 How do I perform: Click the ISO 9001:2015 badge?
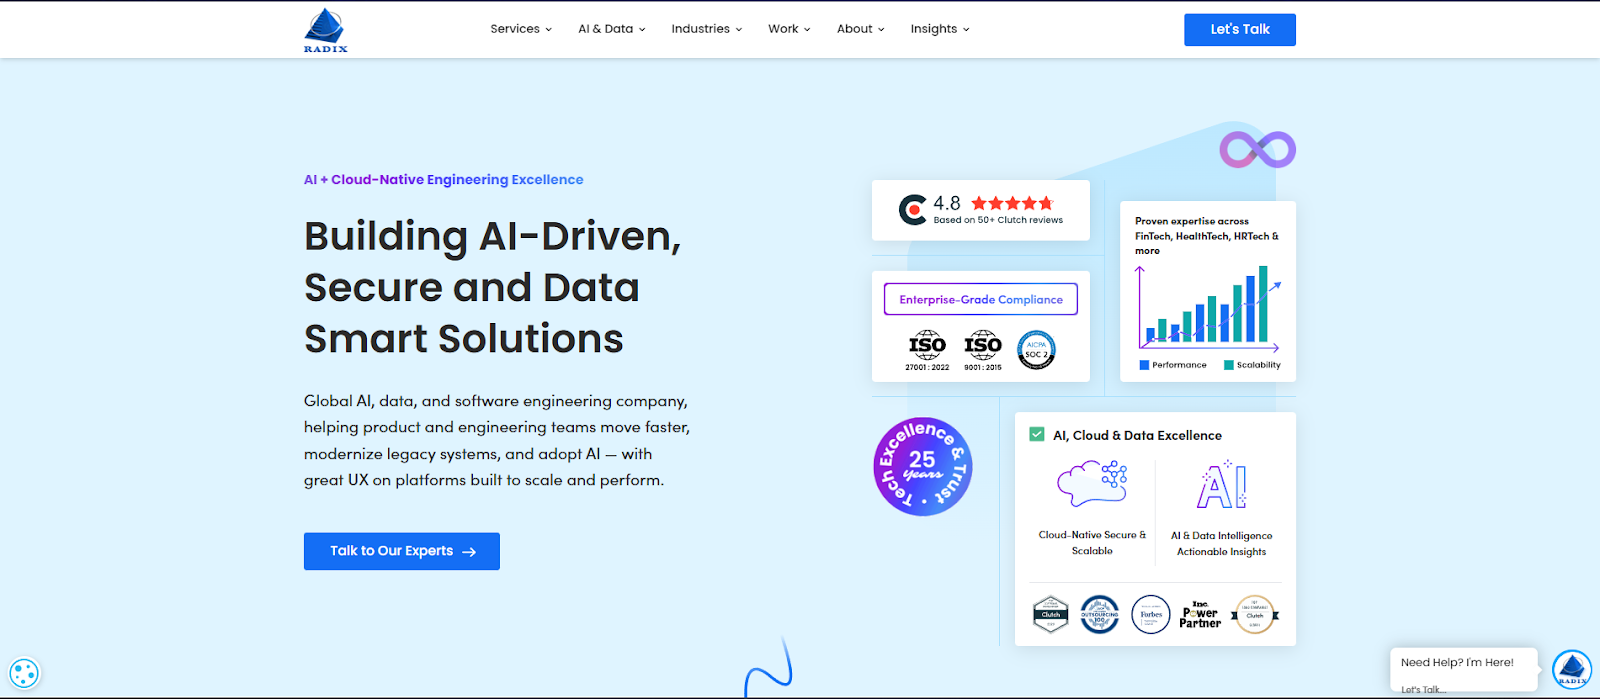tap(983, 351)
